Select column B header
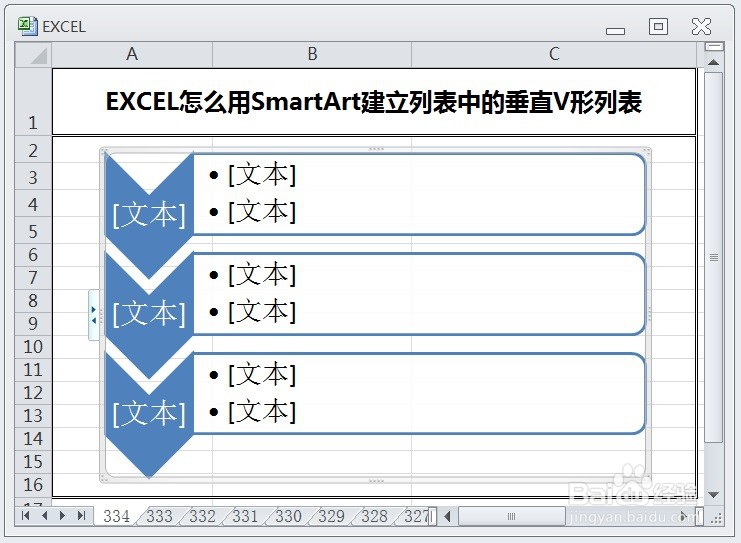The height and width of the screenshot is (543, 741). pos(312,55)
